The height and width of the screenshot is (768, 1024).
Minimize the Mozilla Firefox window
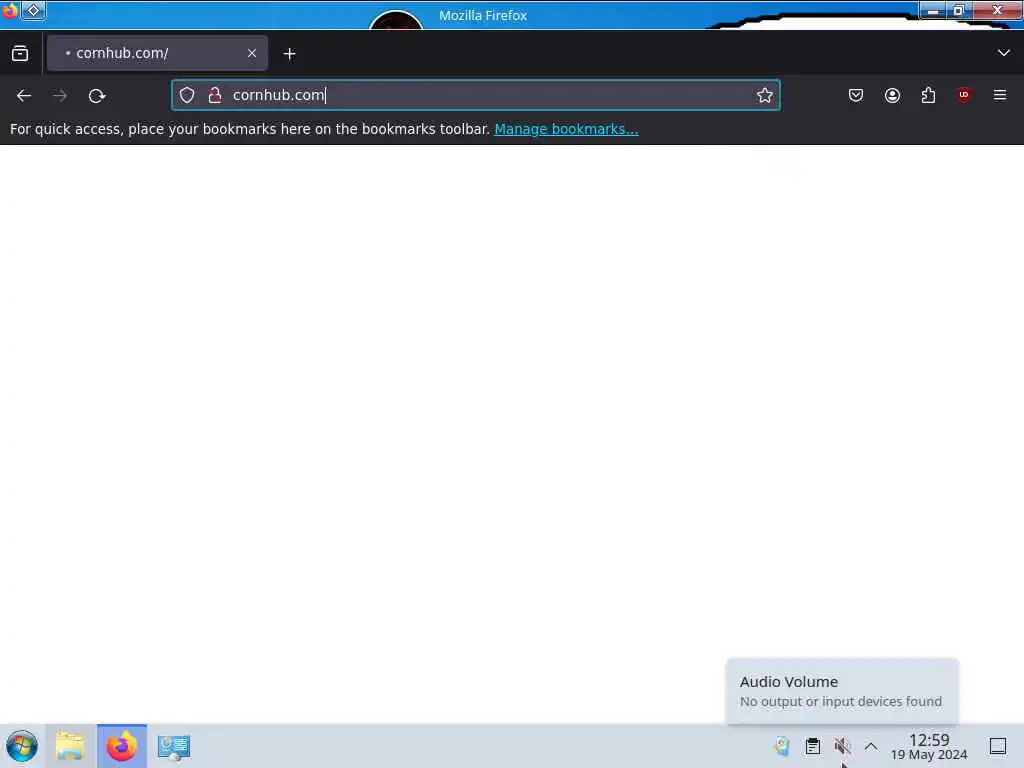point(933,10)
